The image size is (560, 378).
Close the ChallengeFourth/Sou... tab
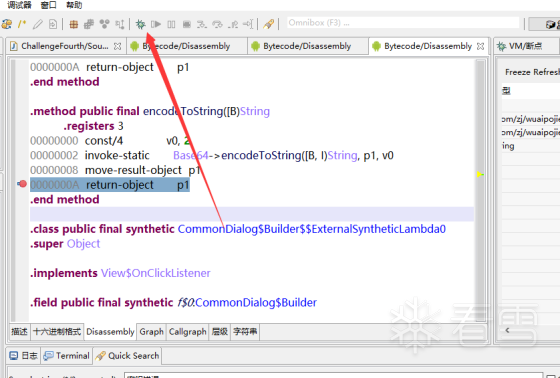pos(118,46)
